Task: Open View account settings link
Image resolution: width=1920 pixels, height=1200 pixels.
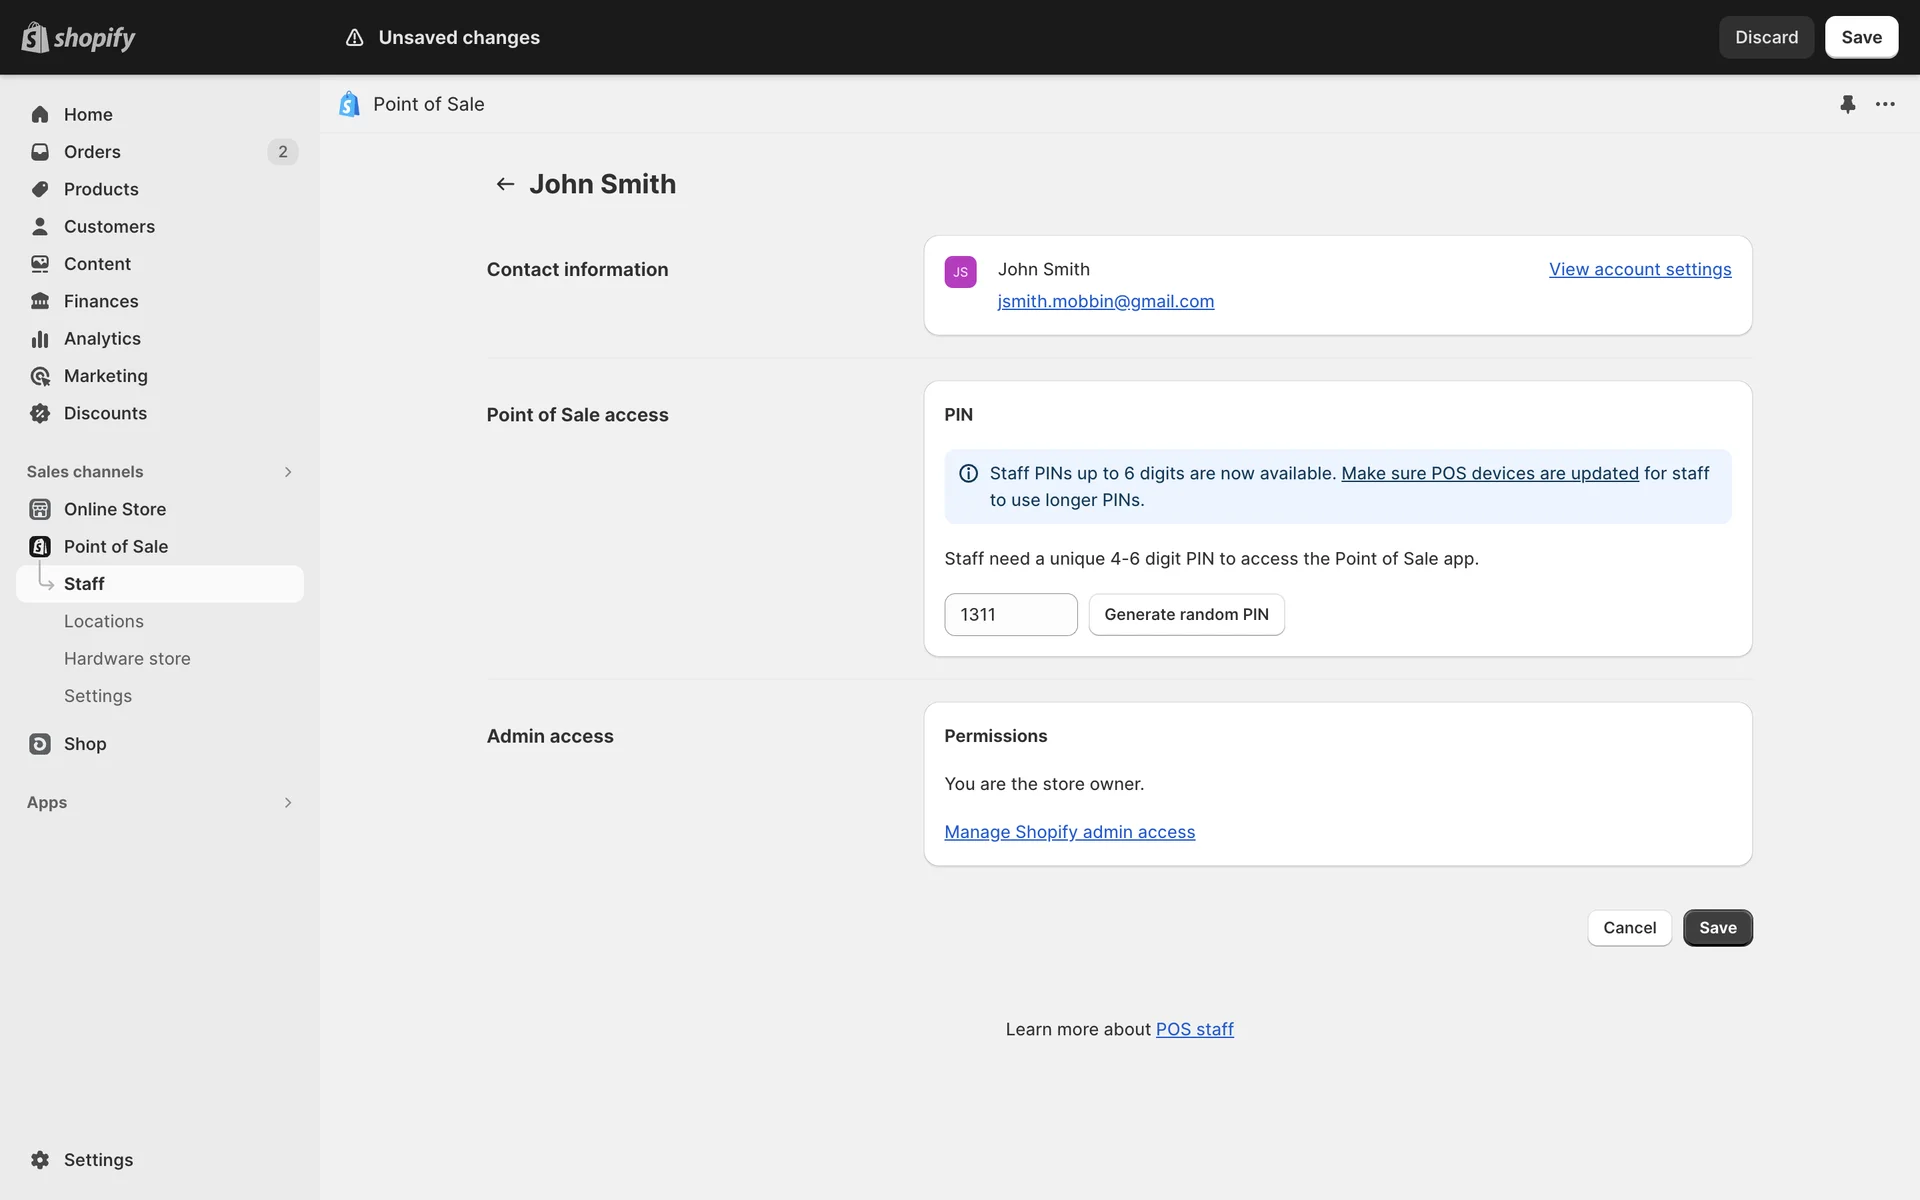Action: (x=1640, y=269)
